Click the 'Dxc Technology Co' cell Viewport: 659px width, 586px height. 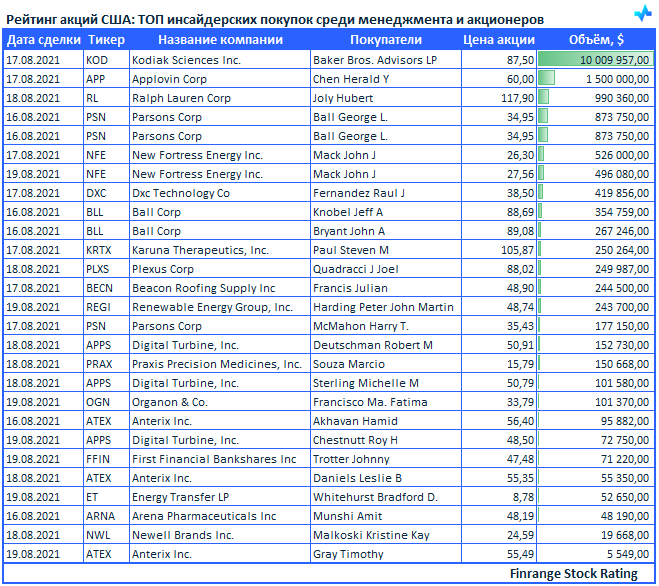220,193
